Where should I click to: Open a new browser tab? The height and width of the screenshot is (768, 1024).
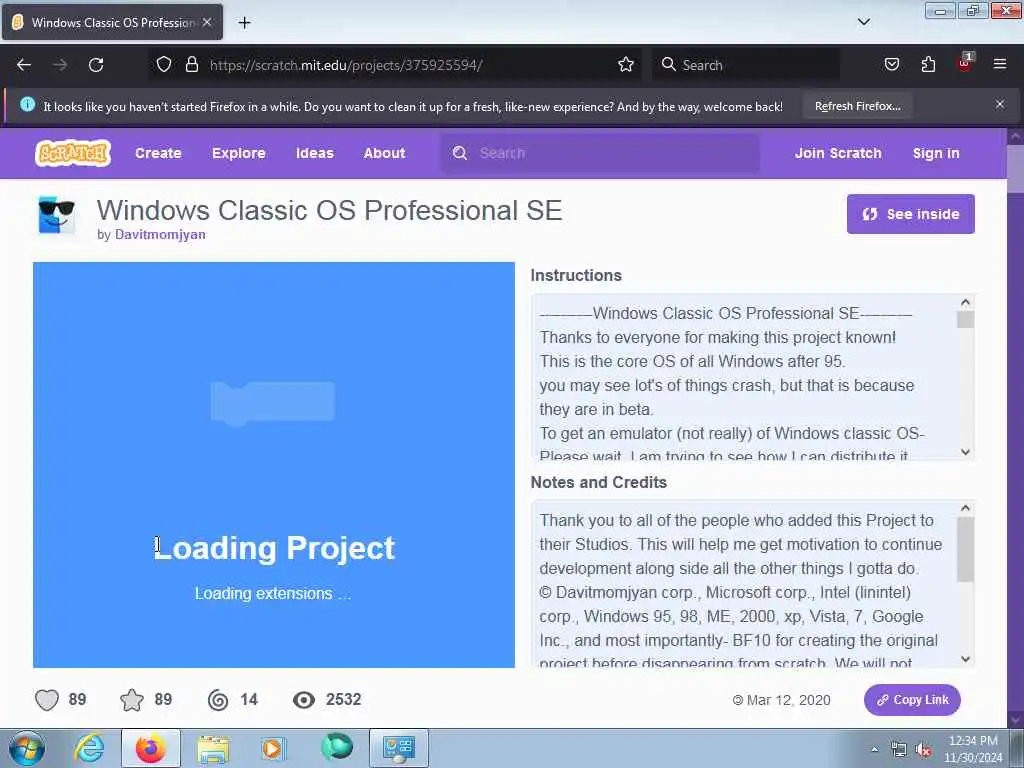[244, 23]
